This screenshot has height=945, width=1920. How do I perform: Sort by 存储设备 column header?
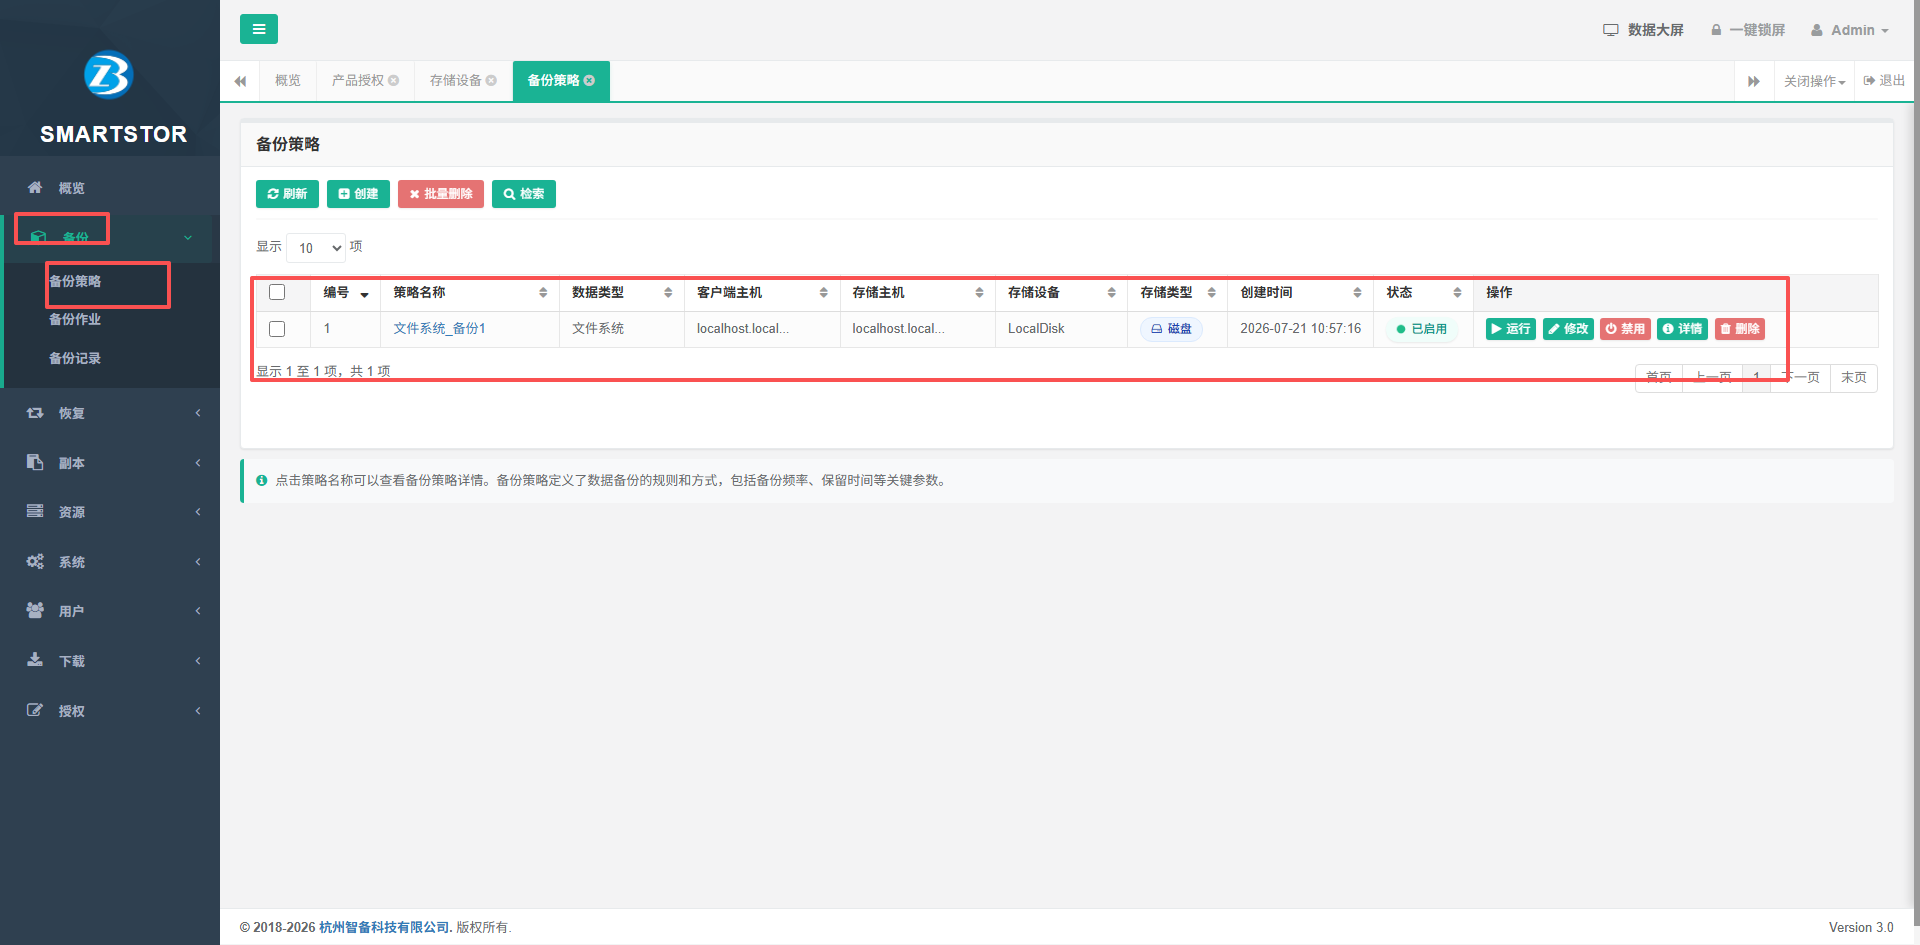(x=1061, y=292)
